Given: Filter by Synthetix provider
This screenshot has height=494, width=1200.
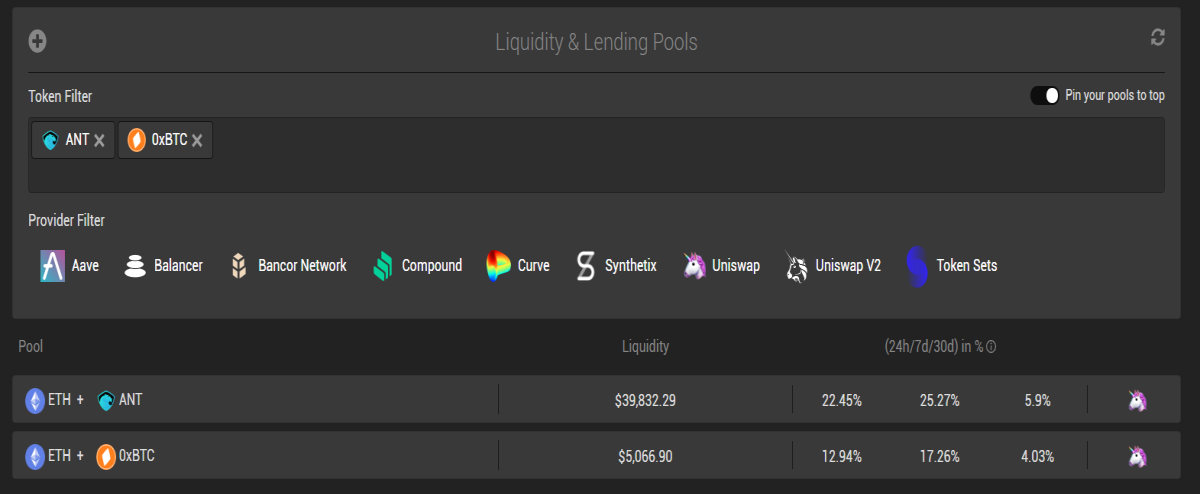Looking at the screenshot, I should [x=616, y=266].
